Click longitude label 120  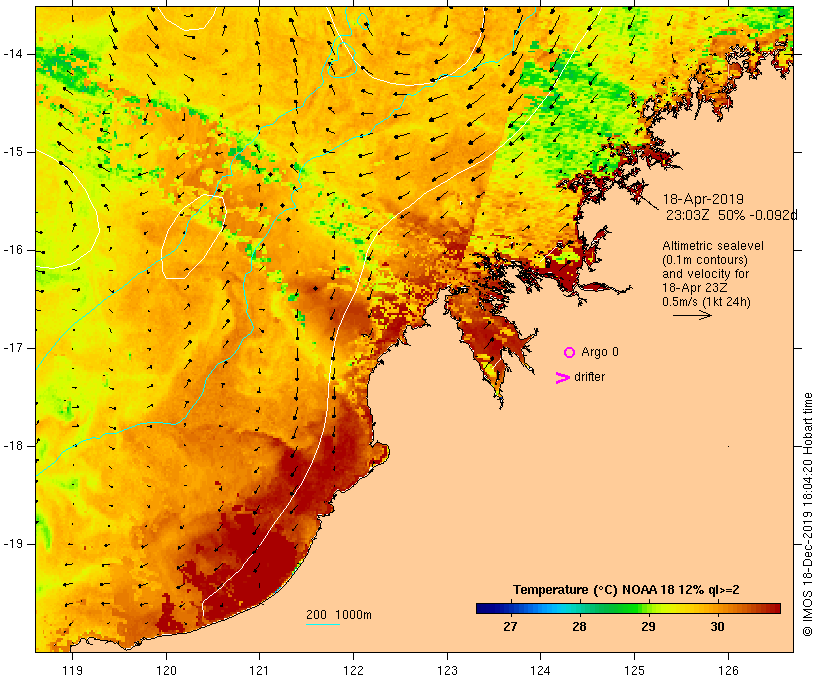(166, 670)
